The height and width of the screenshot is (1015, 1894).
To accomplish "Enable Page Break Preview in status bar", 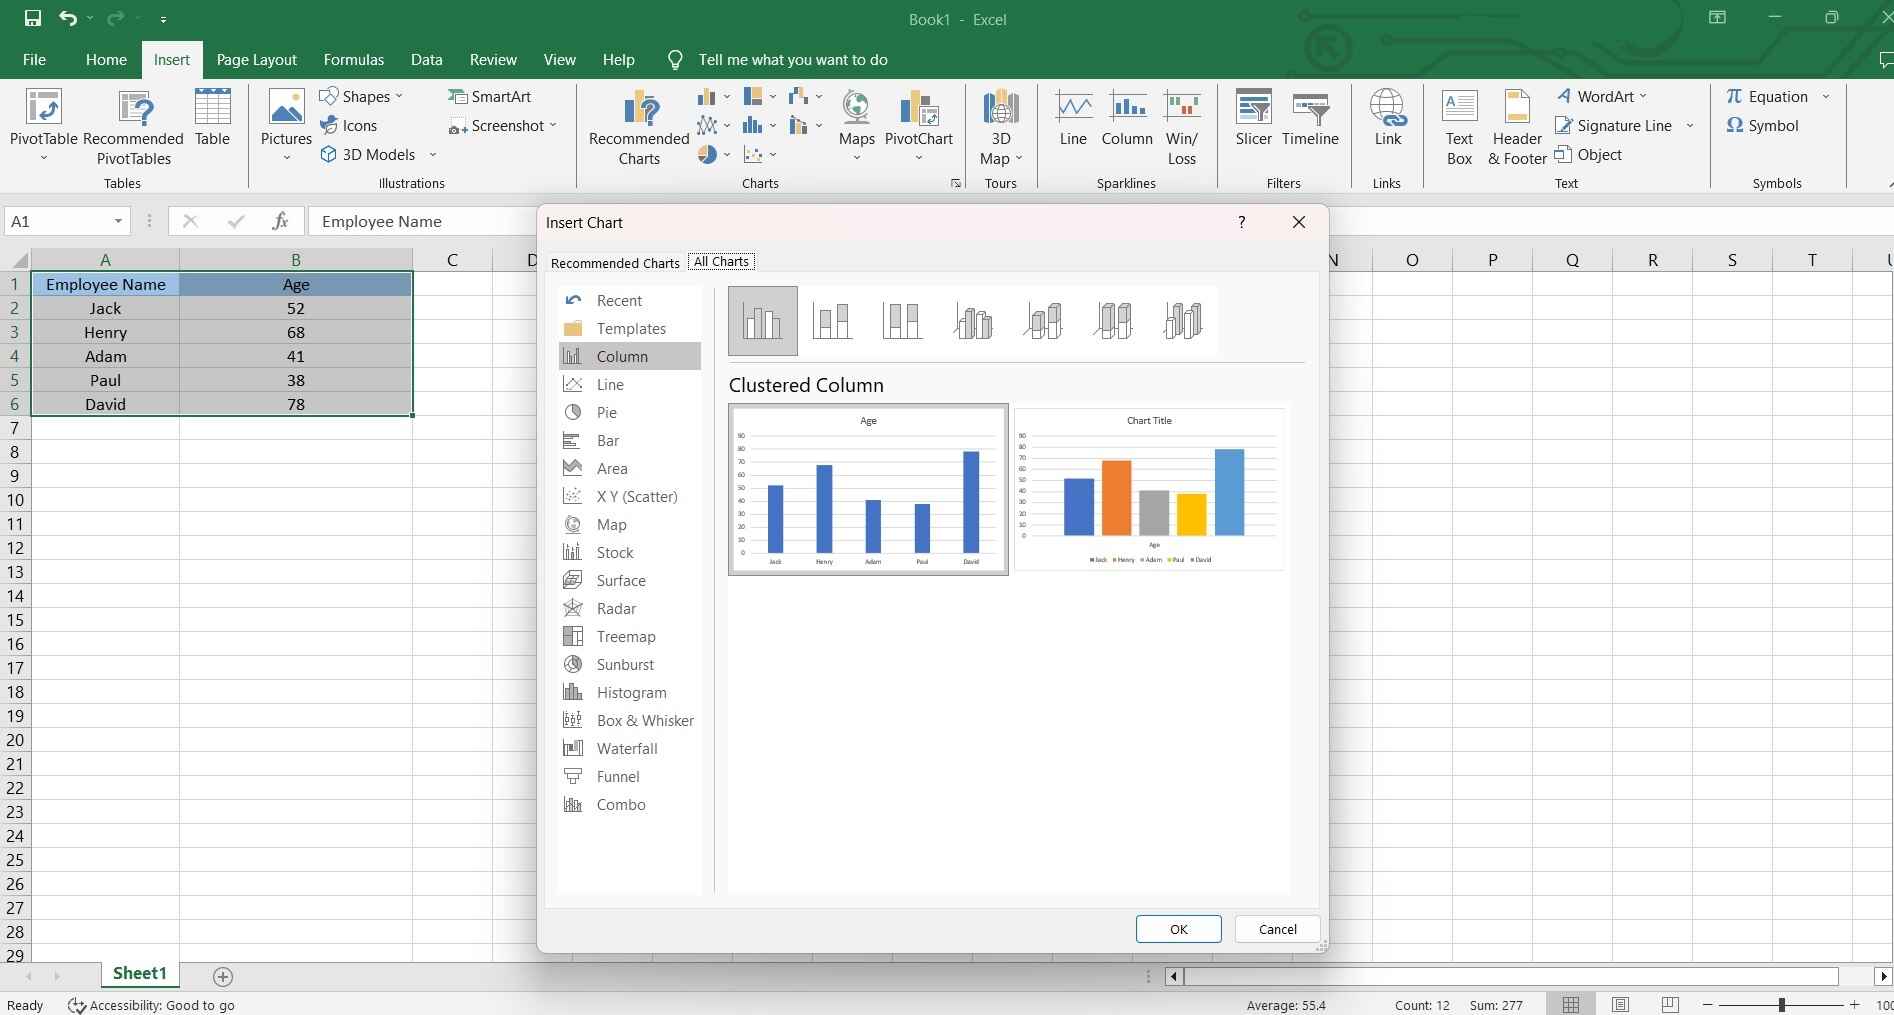I will (1669, 1004).
